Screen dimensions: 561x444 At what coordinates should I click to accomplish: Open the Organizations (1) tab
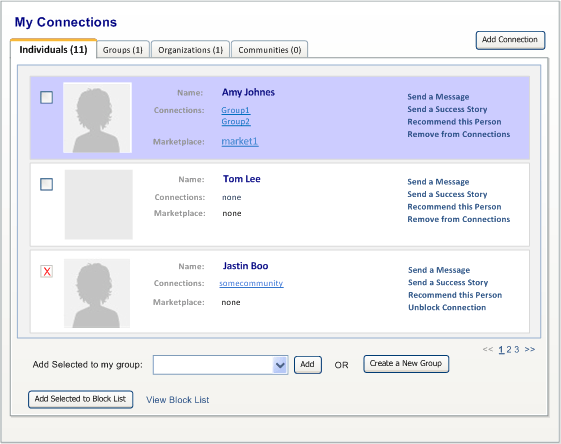(190, 50)
